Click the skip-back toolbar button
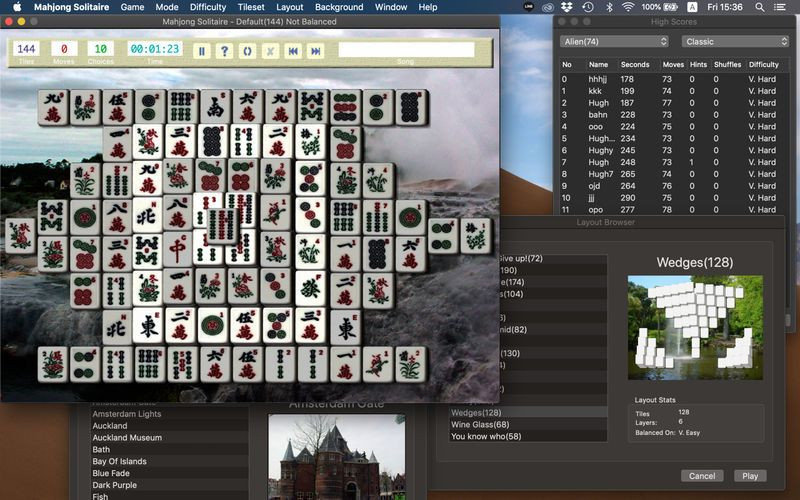The width and height of the screenshot is (800, 500). click(x=293, y=51)
